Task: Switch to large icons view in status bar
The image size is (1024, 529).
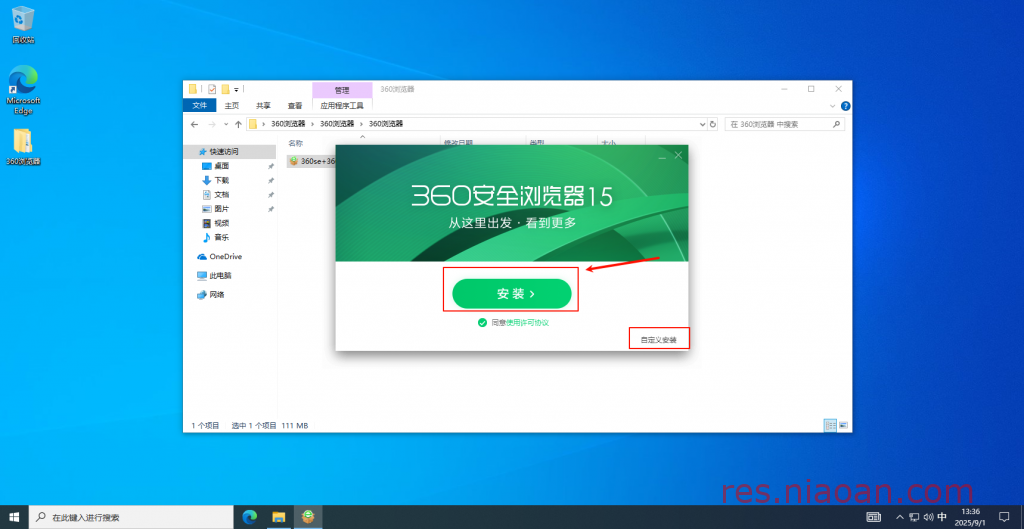Action: pos(843,425)
